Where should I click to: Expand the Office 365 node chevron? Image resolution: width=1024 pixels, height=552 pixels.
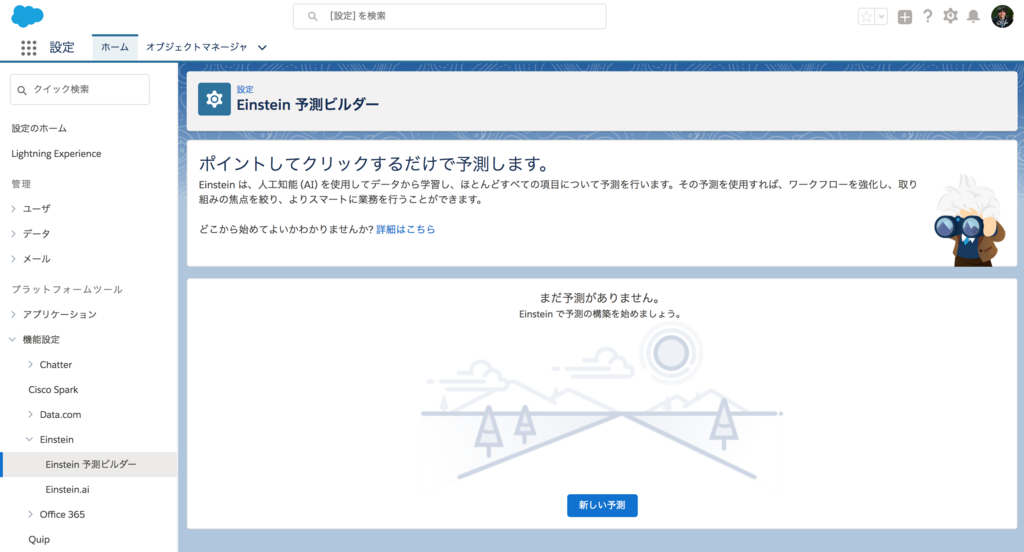[30, 514]
